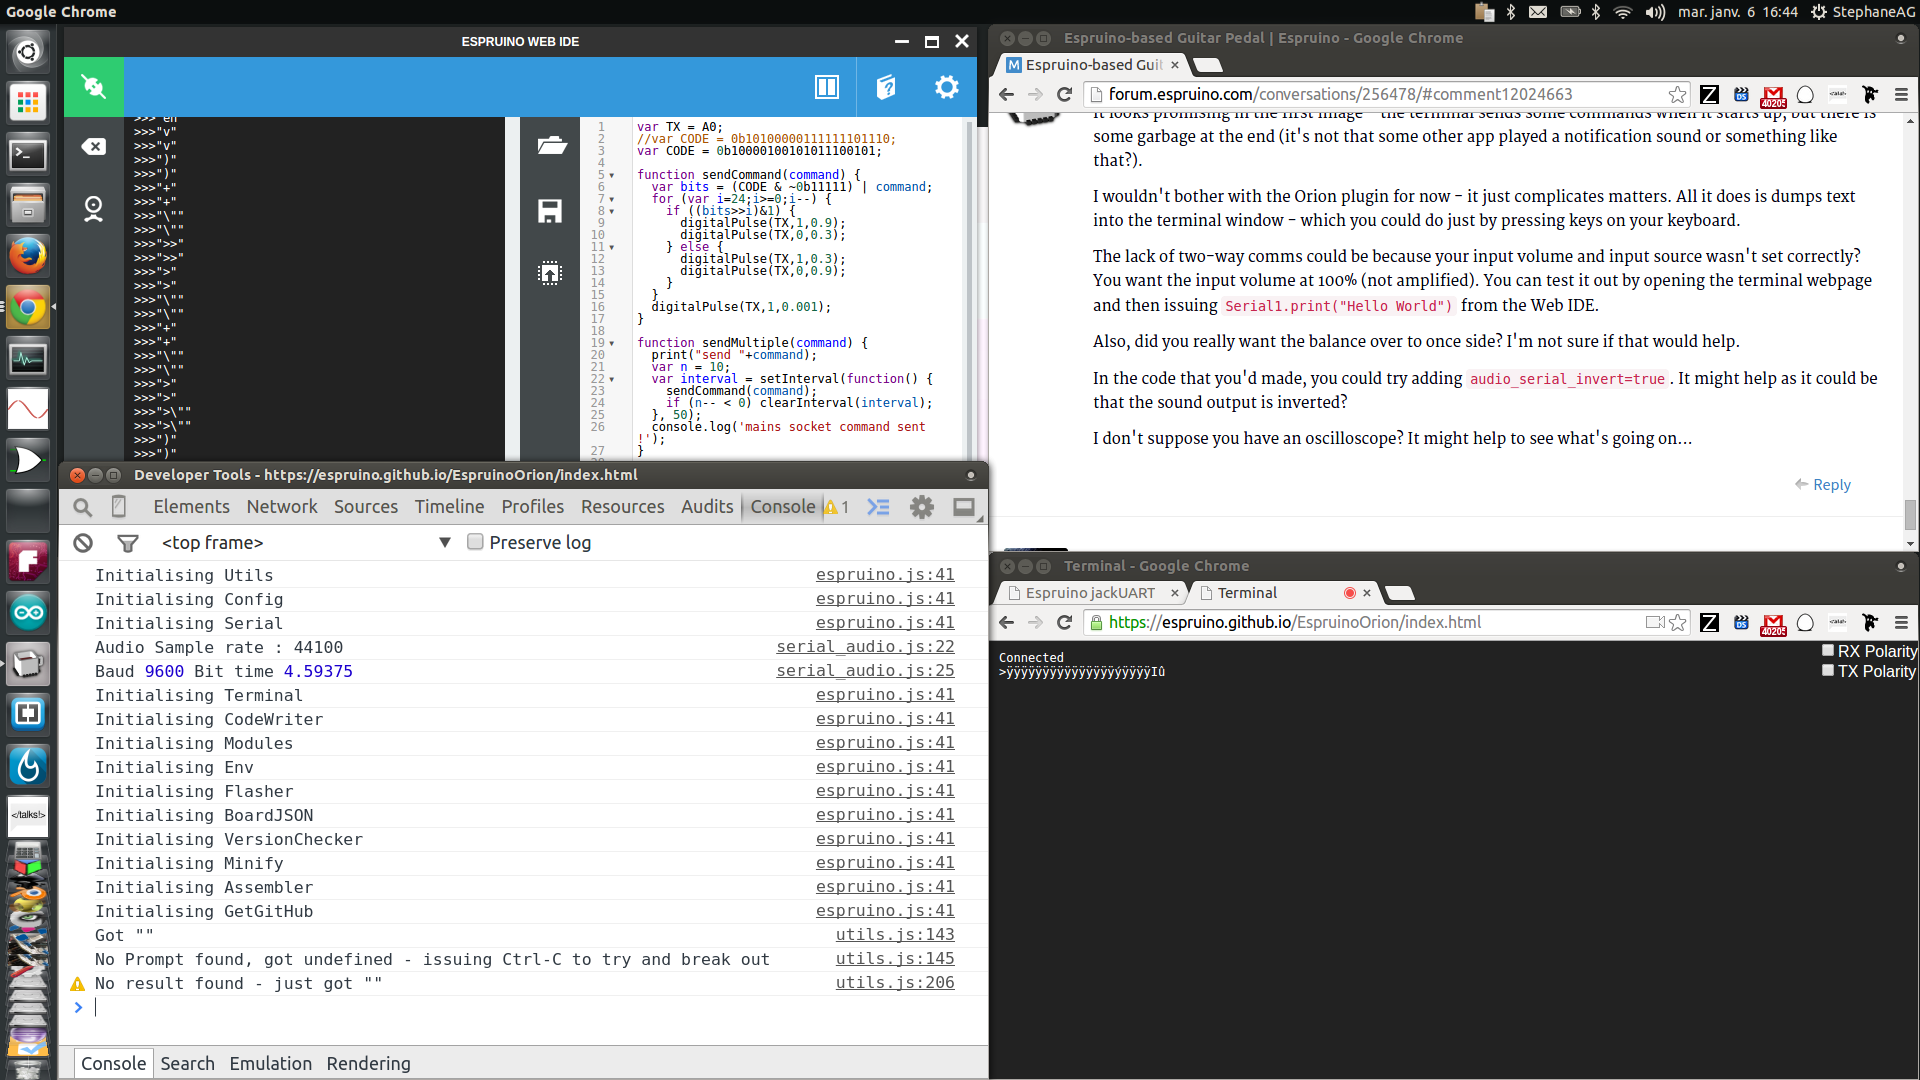
Task: Click the webcam icon in the Espruino terminal sidebar
Action: point(94,209)
